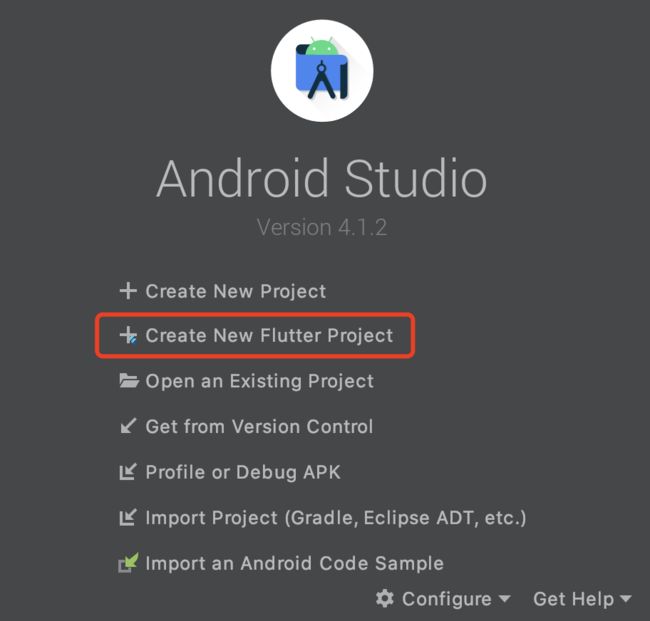Click the Android Studio title text

[x=322, y=178]
